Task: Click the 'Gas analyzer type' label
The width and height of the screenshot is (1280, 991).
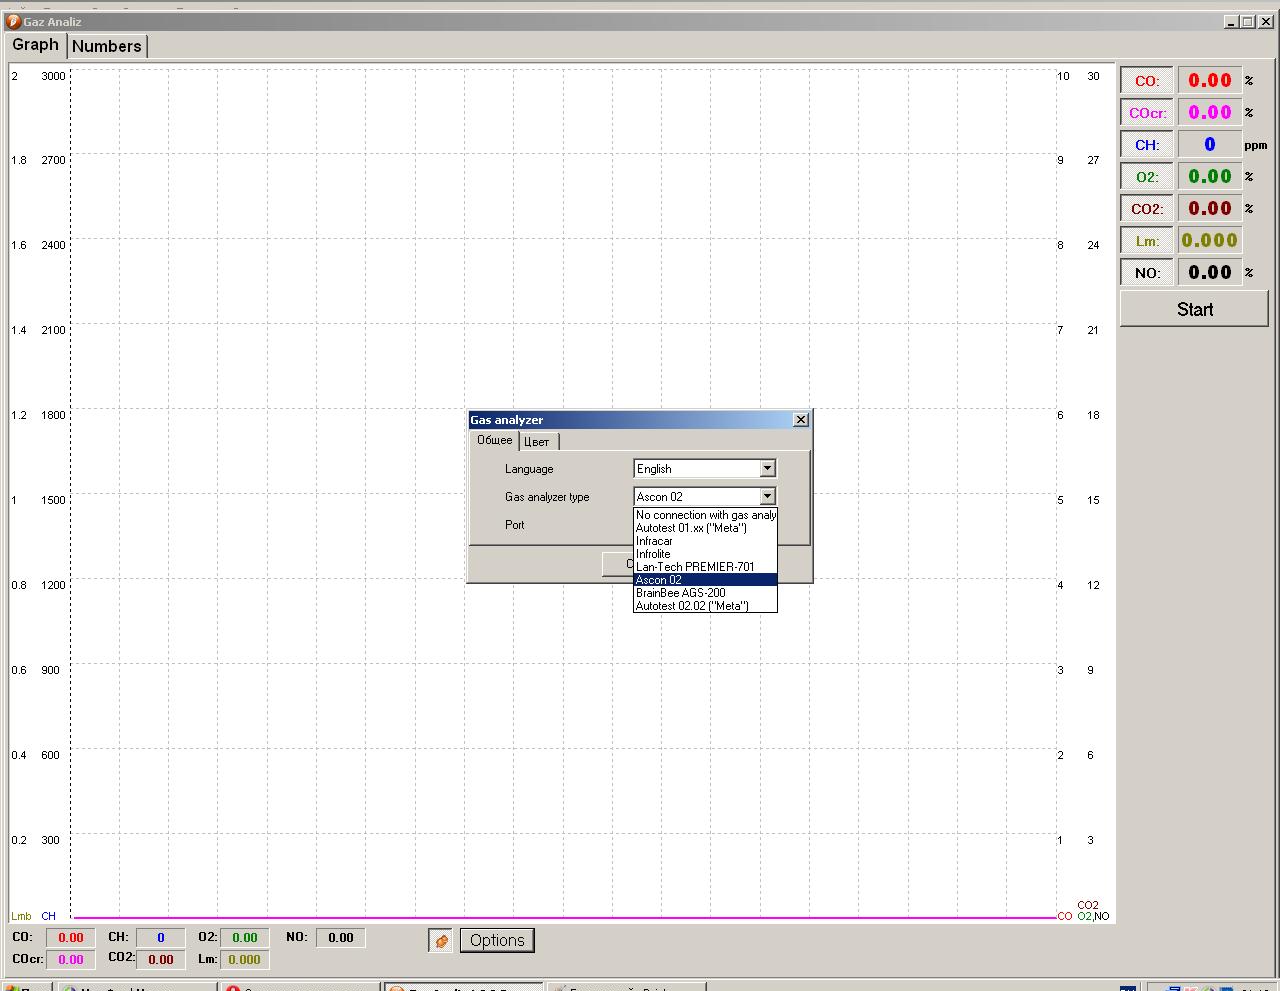Action: click(x=547, y=497)
